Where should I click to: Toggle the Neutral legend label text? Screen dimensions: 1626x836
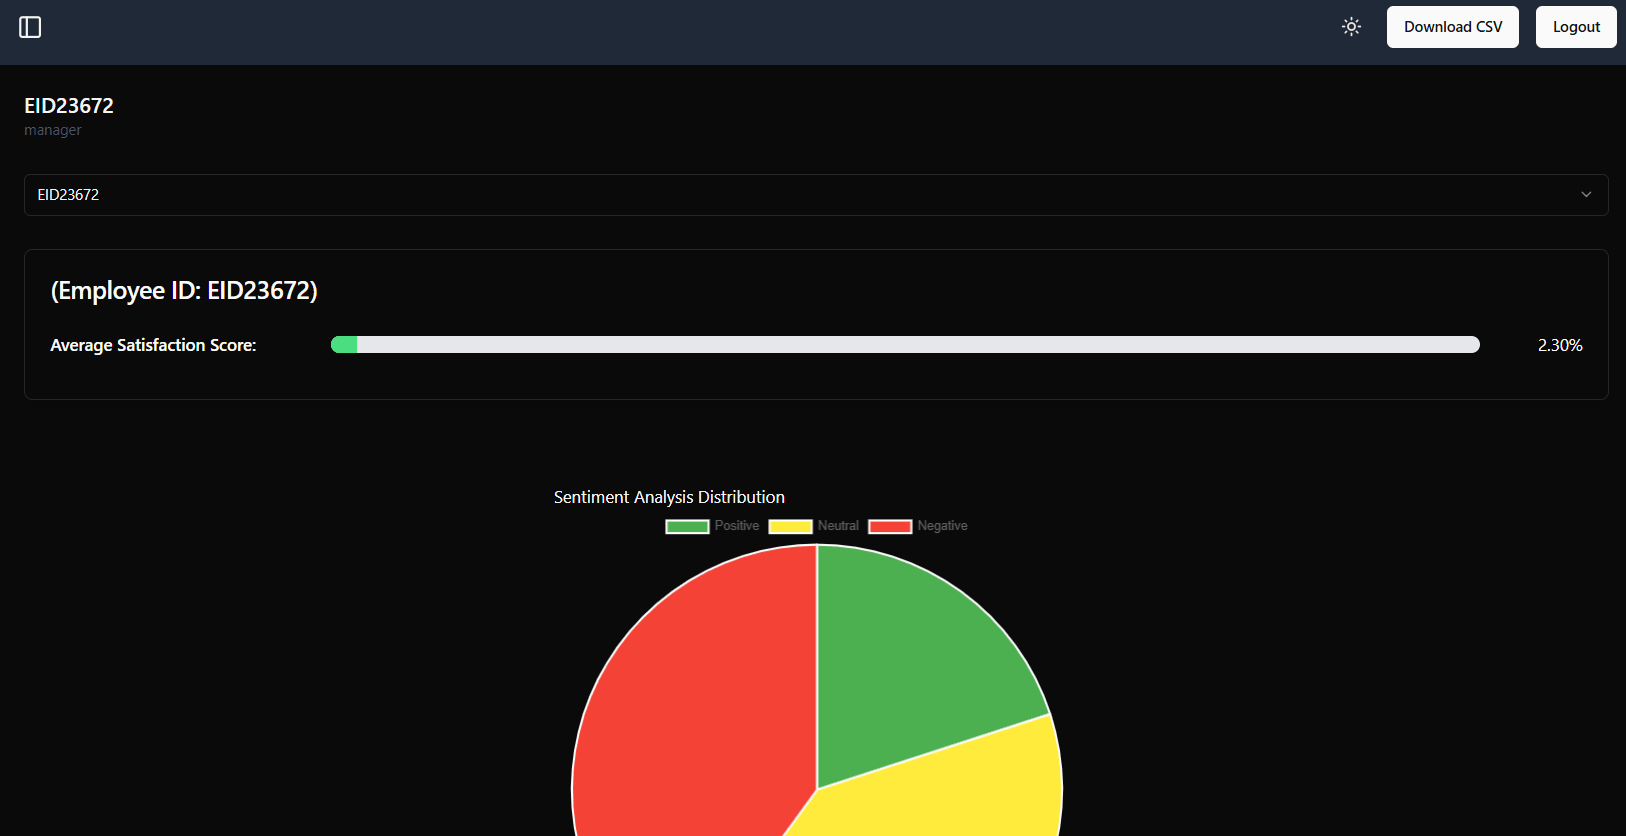(x=838, y=526)
